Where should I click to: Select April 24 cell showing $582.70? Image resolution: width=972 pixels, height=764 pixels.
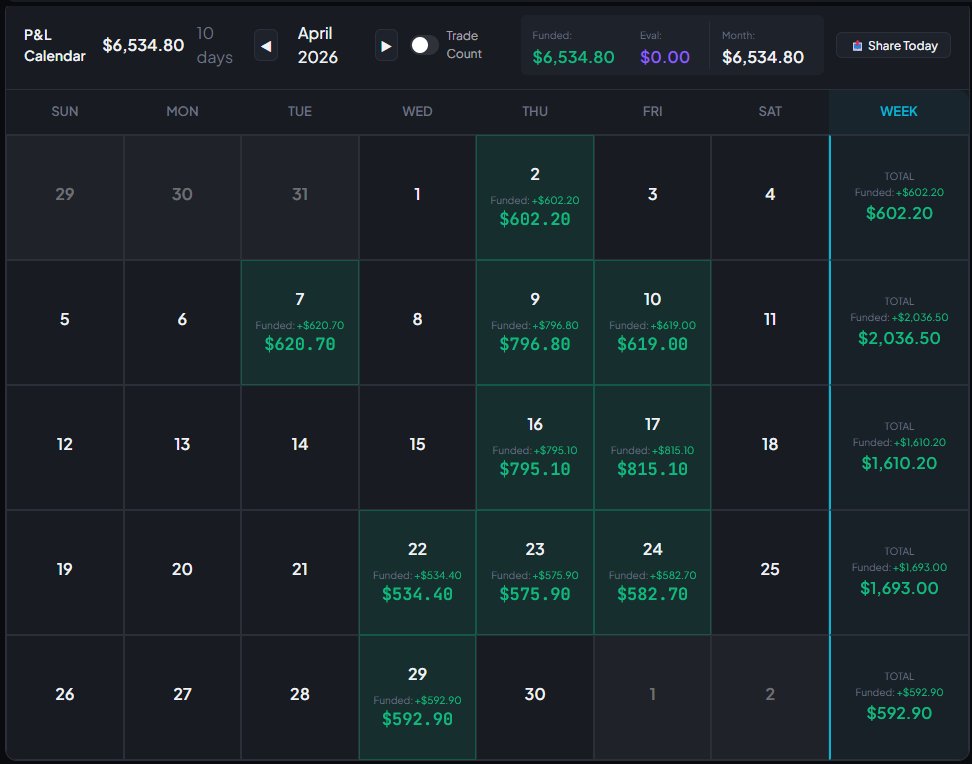tap(652, 572)
